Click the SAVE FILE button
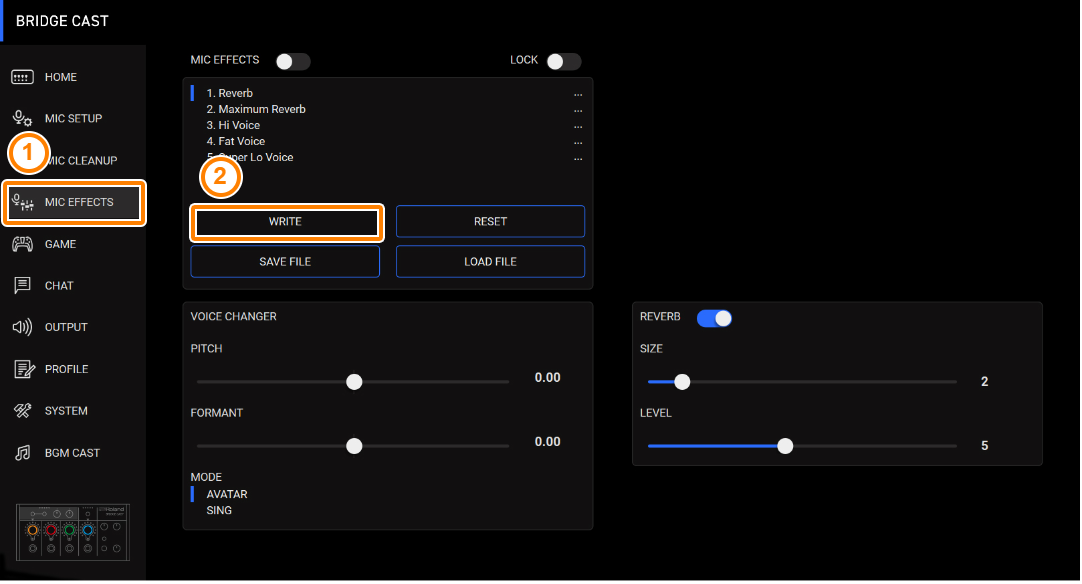The height and width of the screenshot is (584, 1082). 285,262
